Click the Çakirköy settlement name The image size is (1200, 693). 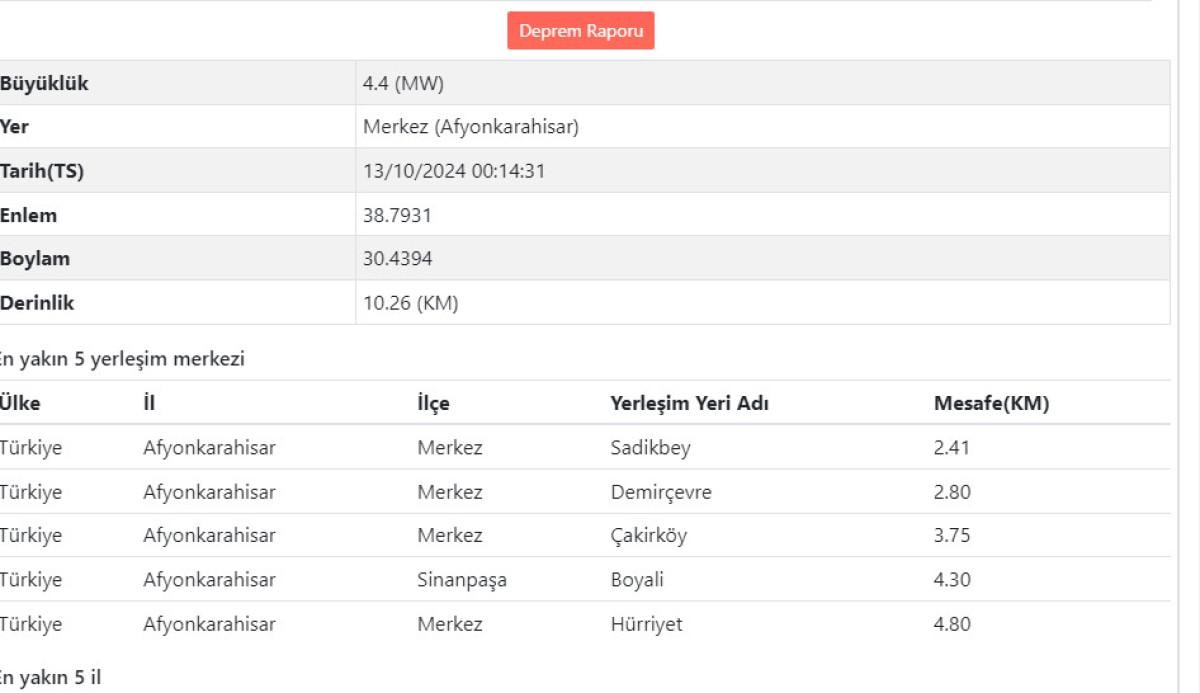coord(648,536)
